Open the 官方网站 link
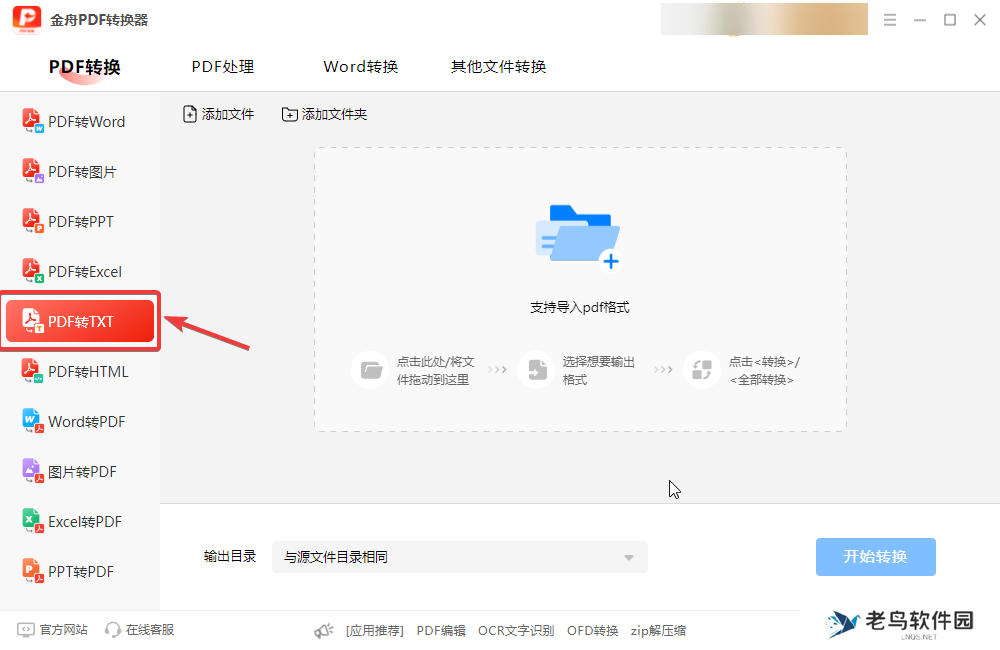This screenshot has height=650, width=1000. (x=51, y=630)
